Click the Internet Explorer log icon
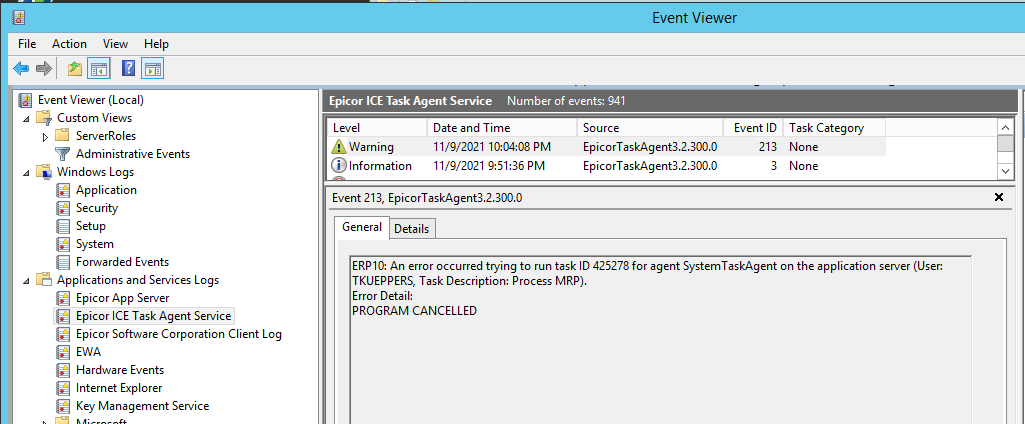The width and height of the screenshot is (1025, 424). coord(63,388)
